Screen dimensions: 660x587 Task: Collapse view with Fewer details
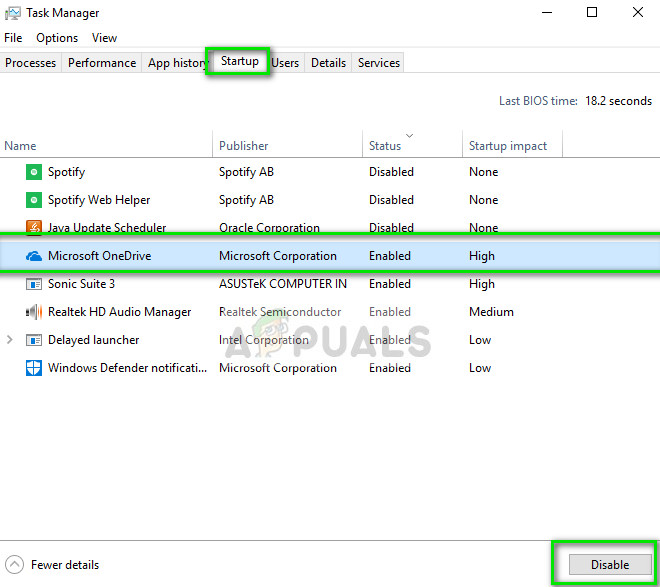pos(53,565)
